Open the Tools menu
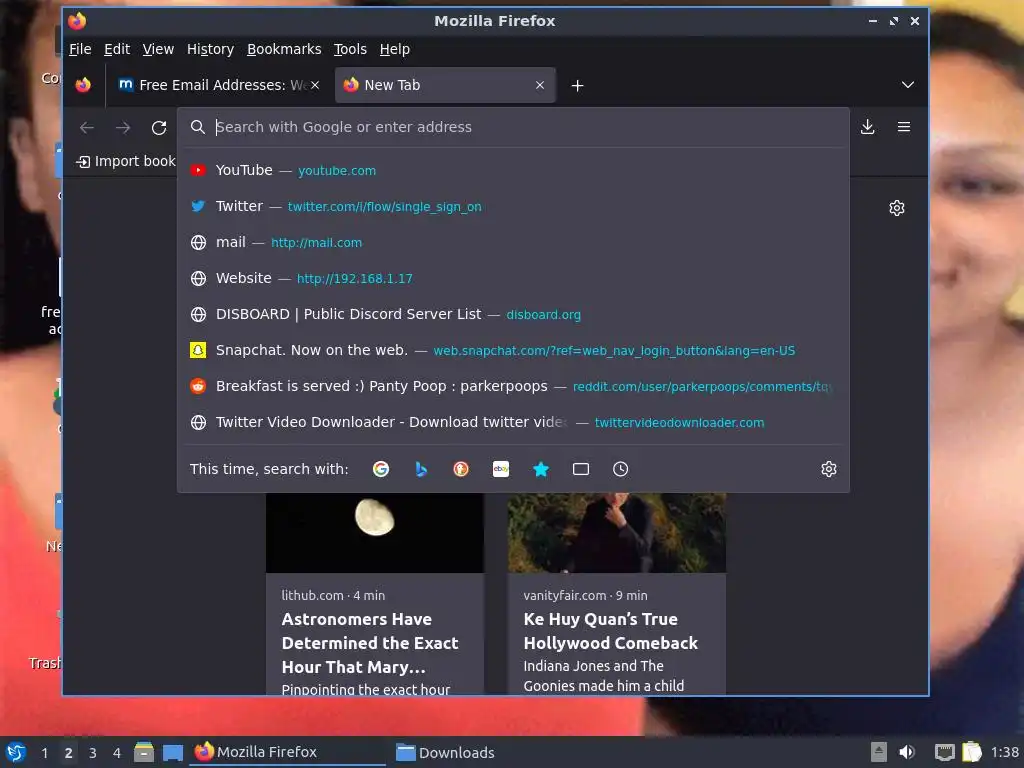This screenshot has height=768, width=1024. coord(350,50)
